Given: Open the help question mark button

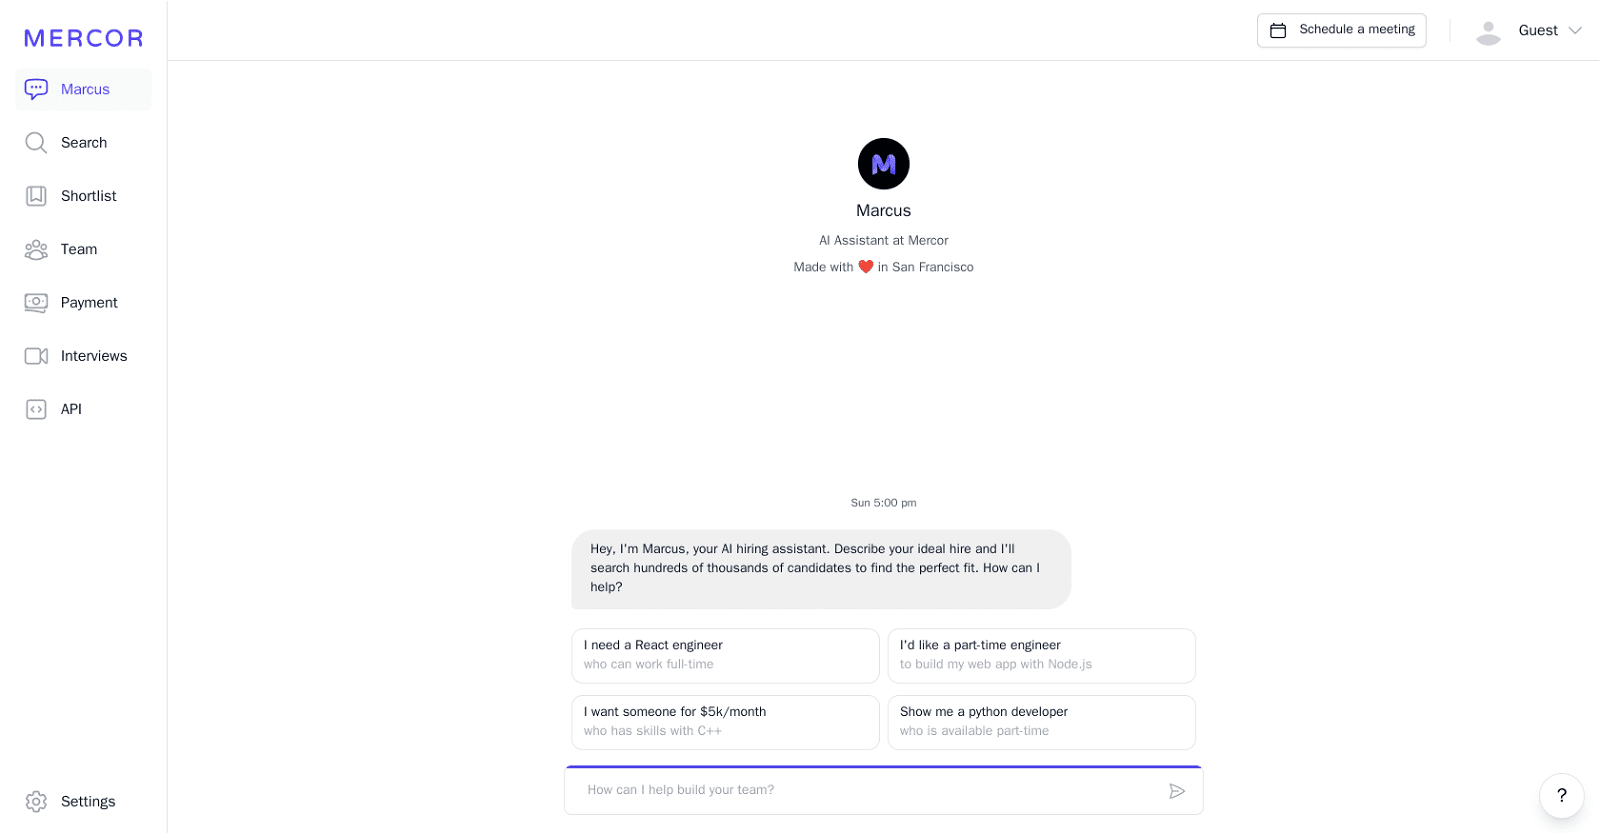Looking at the screenshot, I should pos(1561,796).
